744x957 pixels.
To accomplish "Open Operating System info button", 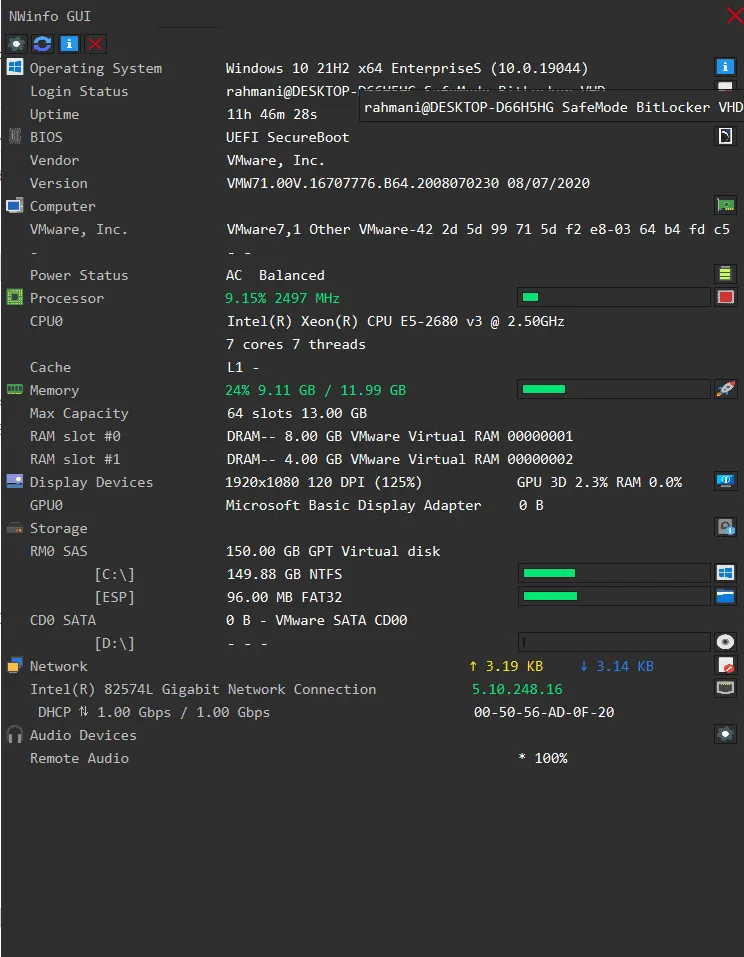I will (725, 67).
